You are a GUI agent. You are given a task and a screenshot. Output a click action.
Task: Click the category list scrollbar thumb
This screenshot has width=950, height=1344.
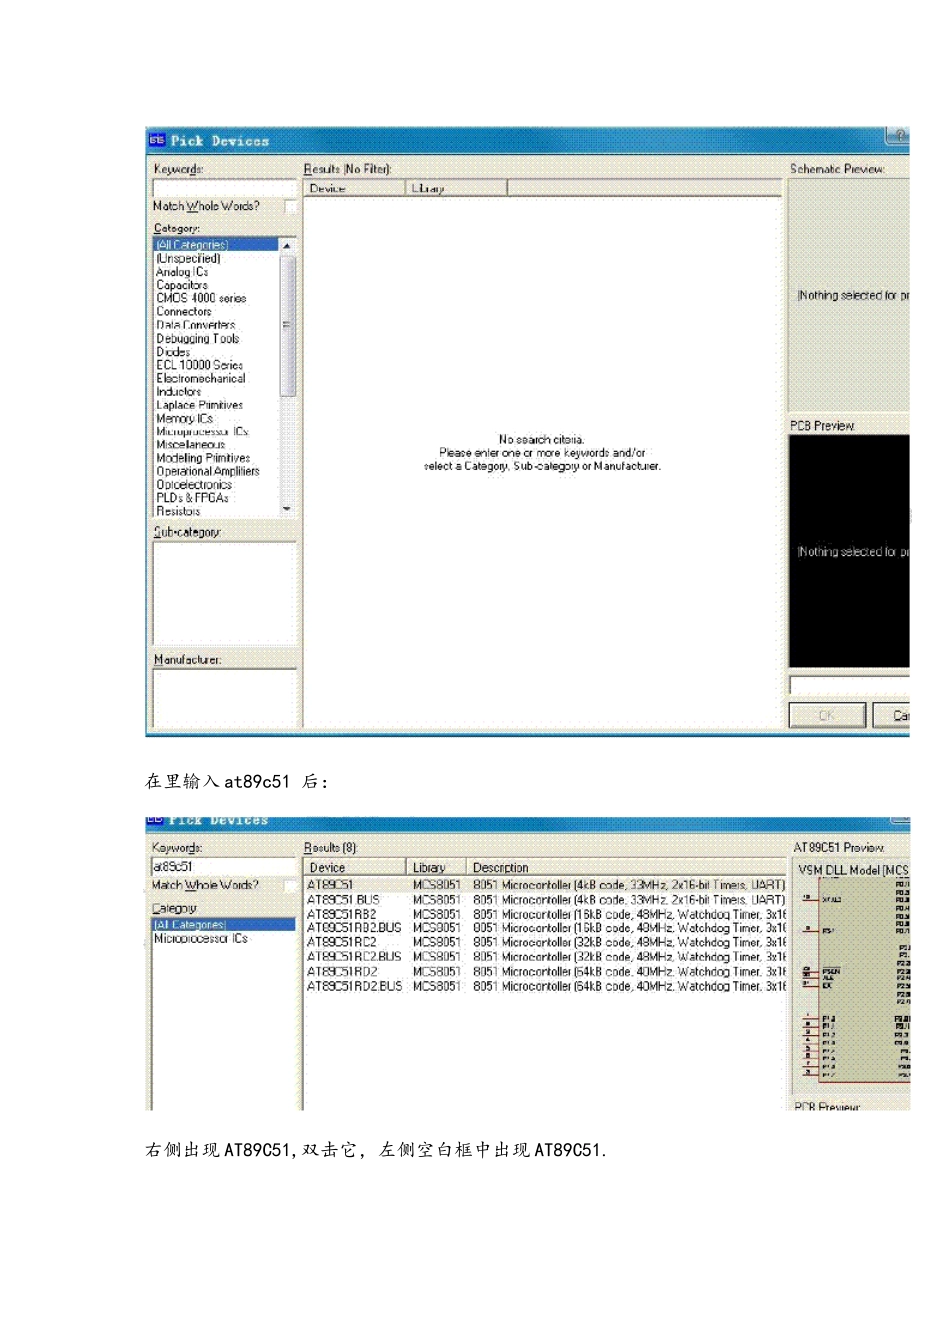click(287, 325)
